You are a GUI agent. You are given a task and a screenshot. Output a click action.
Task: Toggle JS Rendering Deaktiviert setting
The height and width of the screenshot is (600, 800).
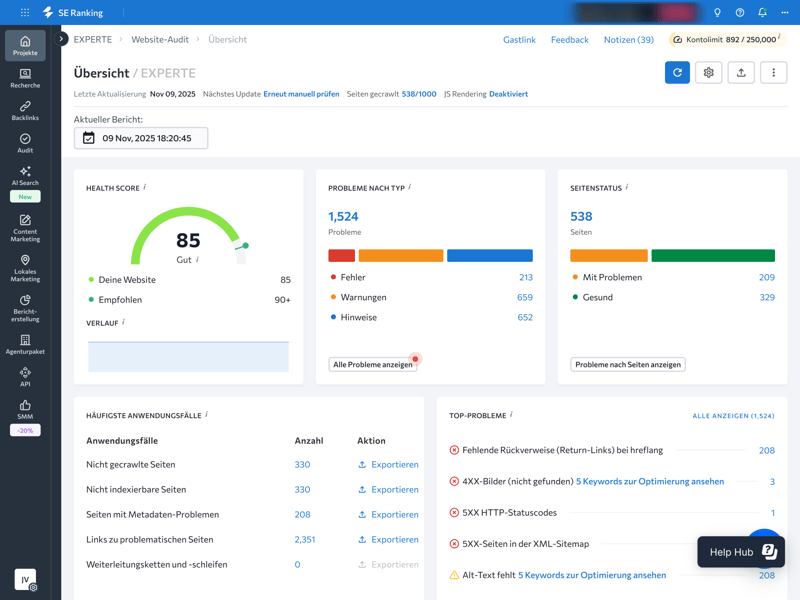pos(508,94)
